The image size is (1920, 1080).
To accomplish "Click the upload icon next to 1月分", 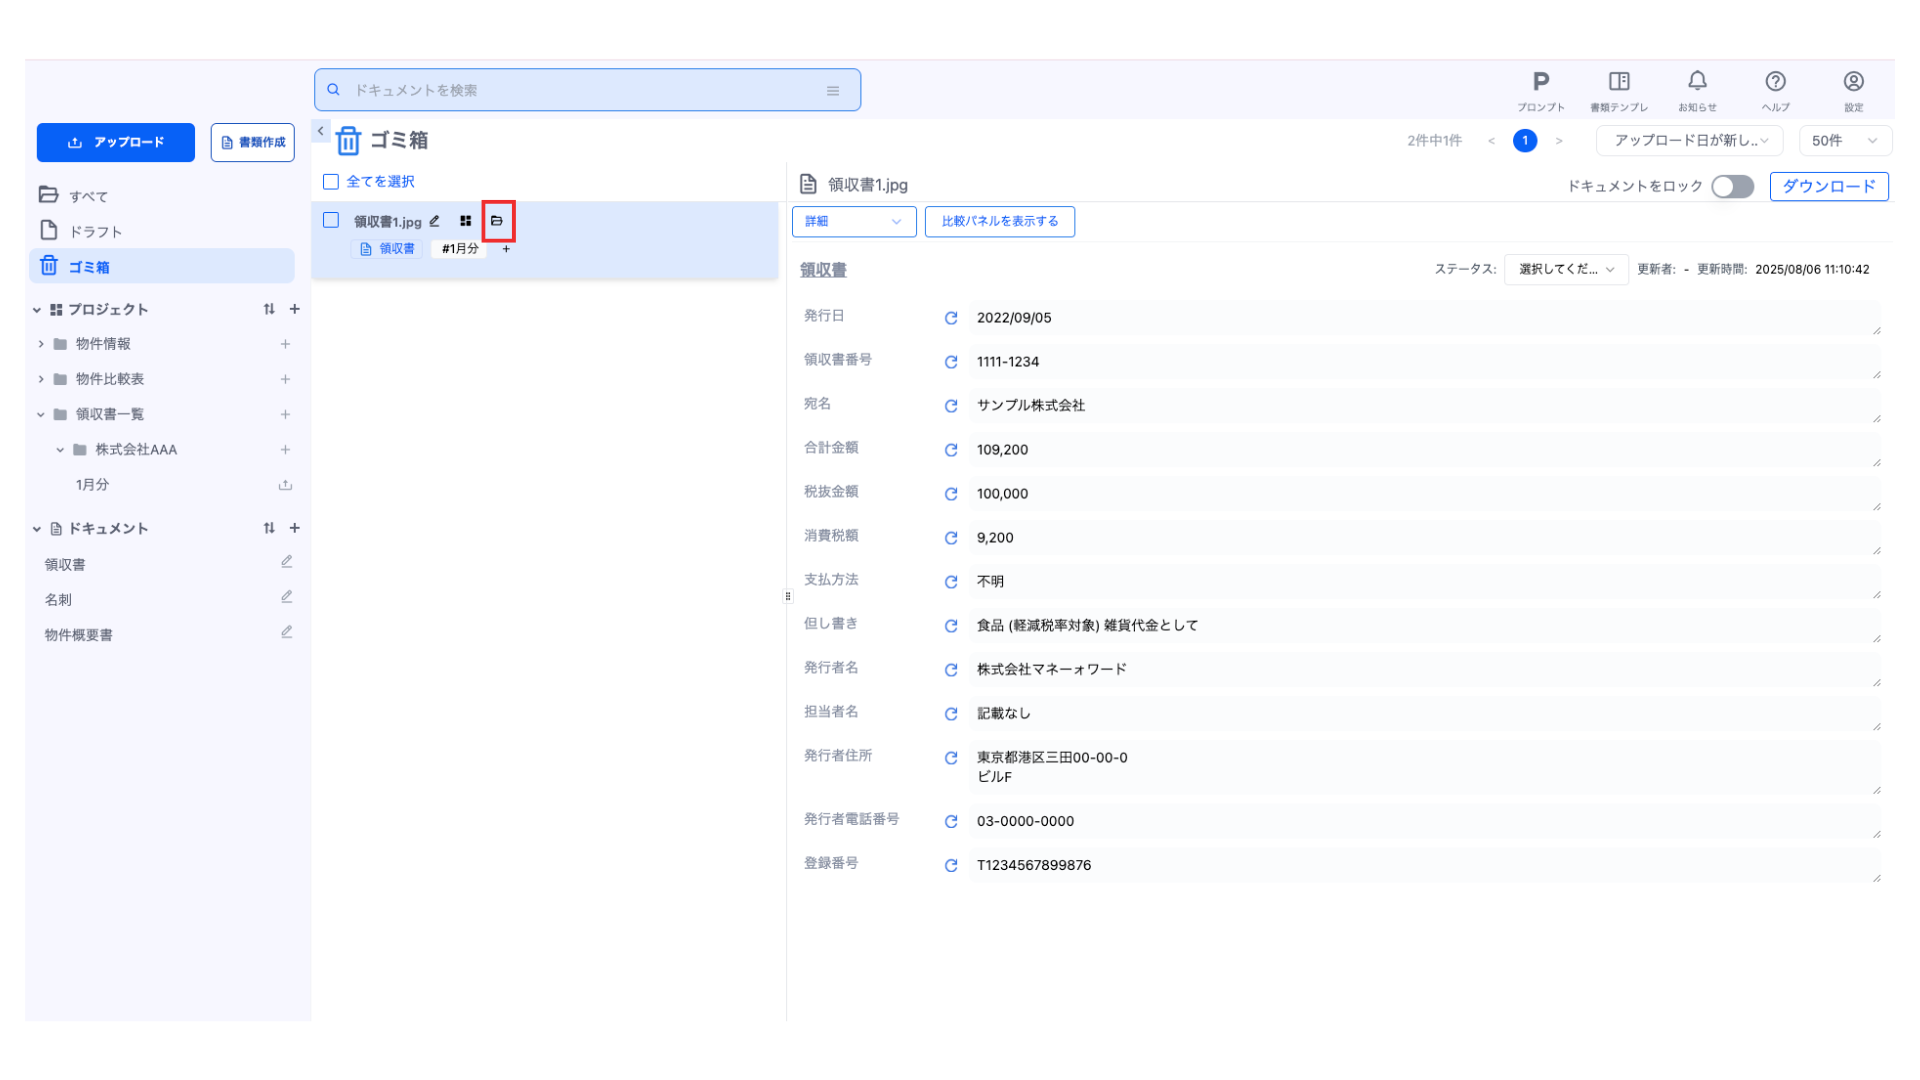I will click(285, 485).
